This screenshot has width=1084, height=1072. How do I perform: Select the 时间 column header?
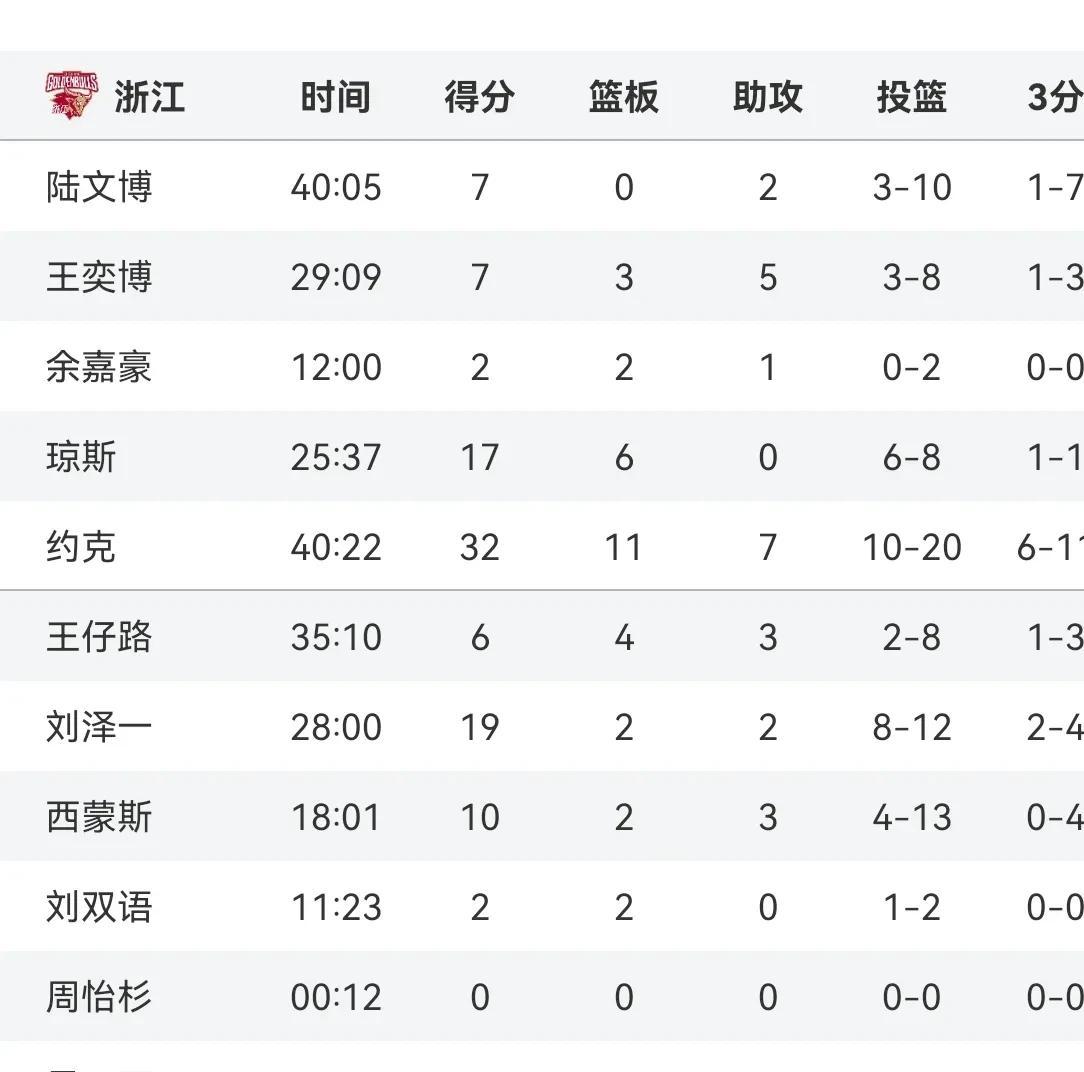pyautogui.click(x=335, y=98)
